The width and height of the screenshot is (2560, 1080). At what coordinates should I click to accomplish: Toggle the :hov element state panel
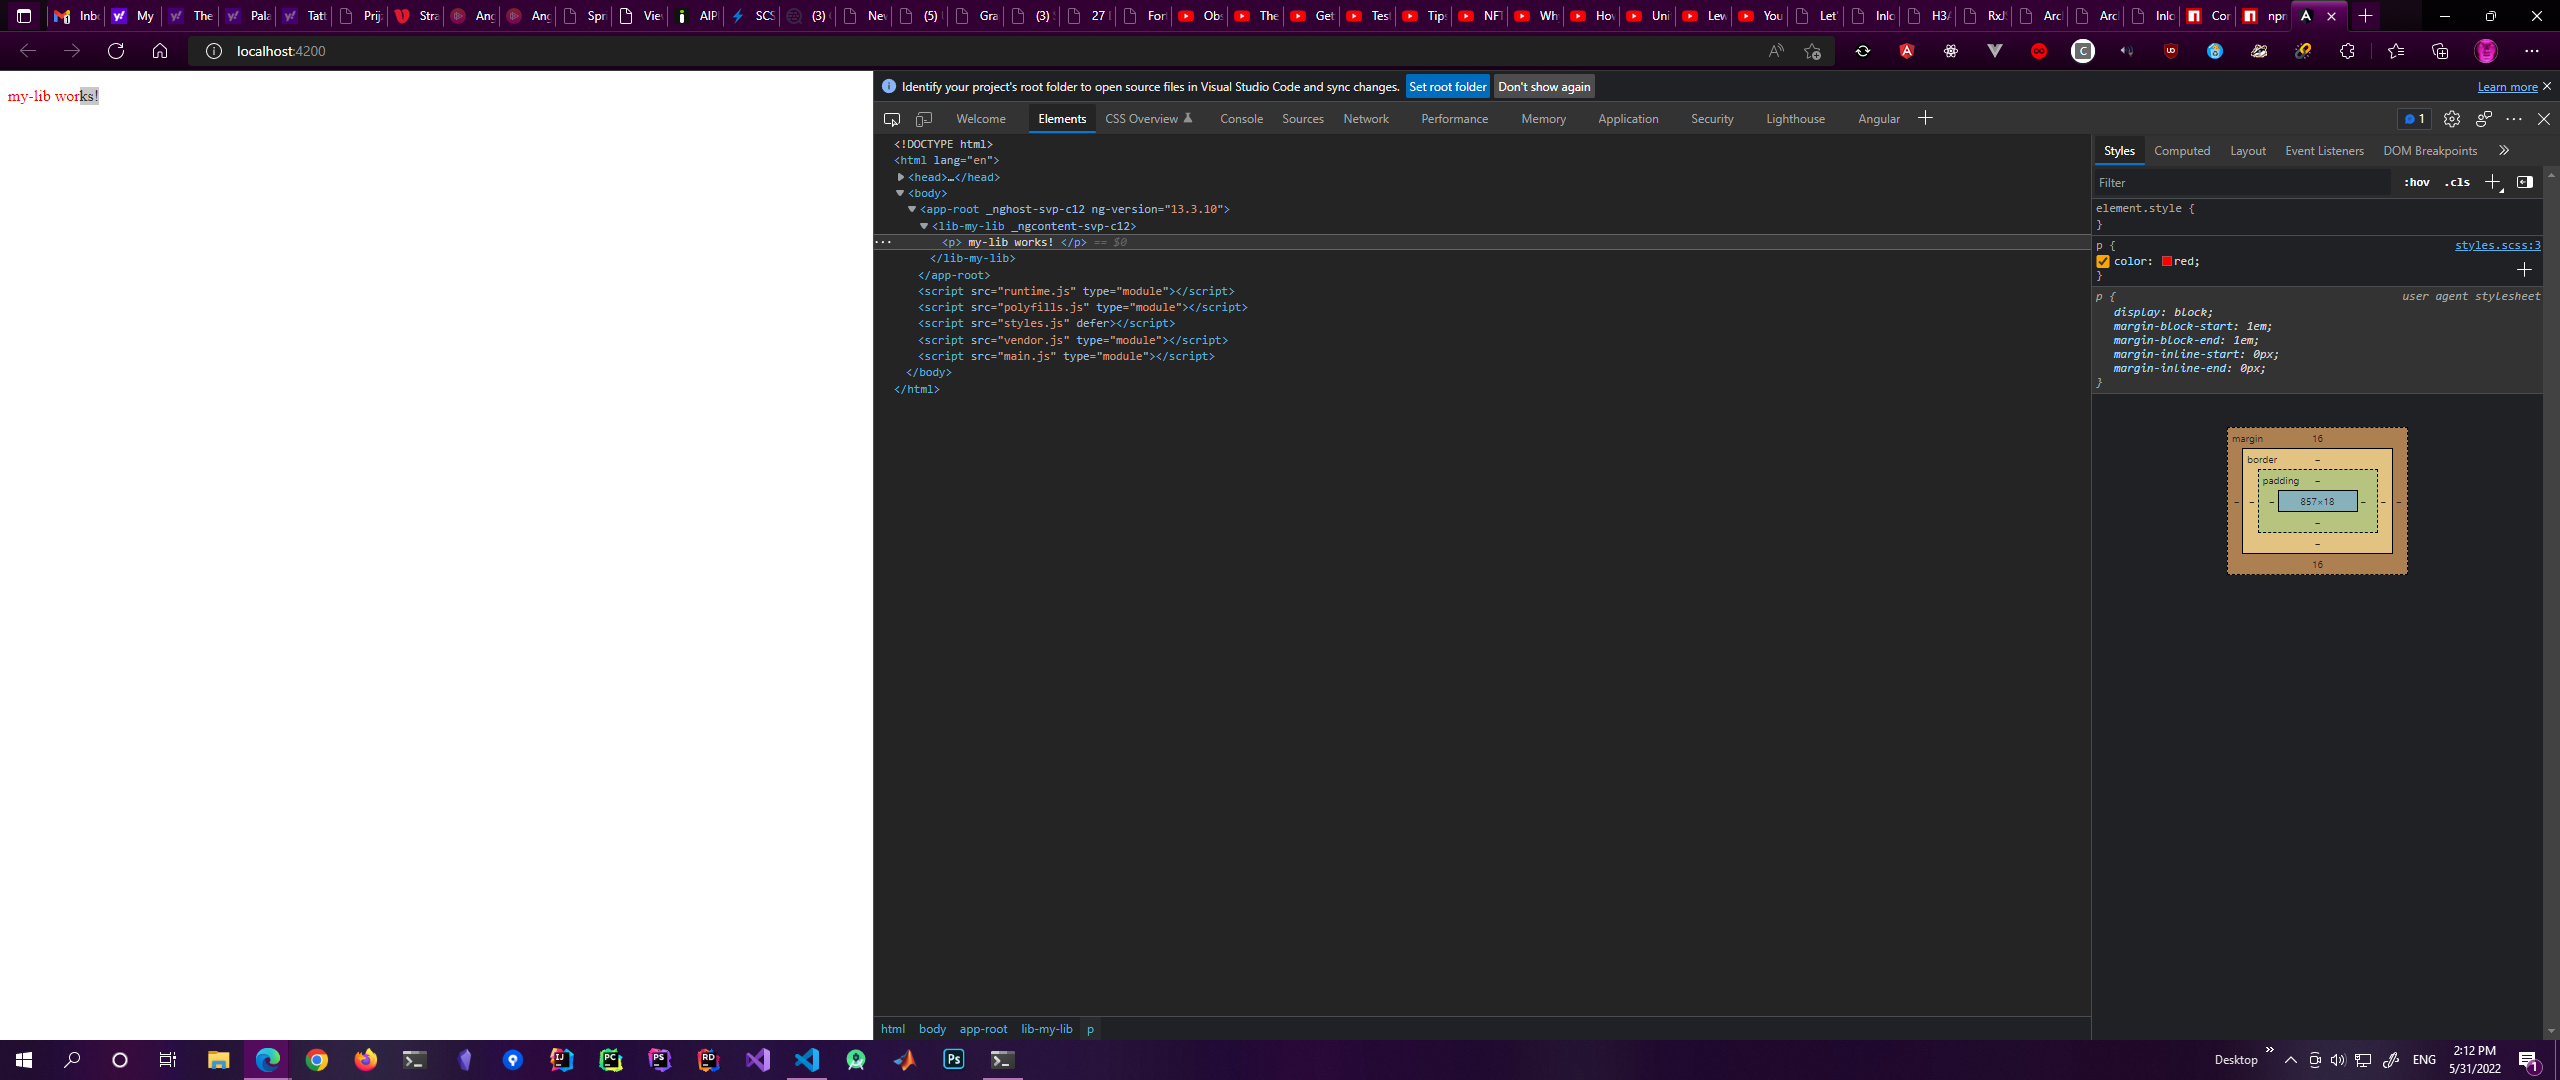[2417, 182]
